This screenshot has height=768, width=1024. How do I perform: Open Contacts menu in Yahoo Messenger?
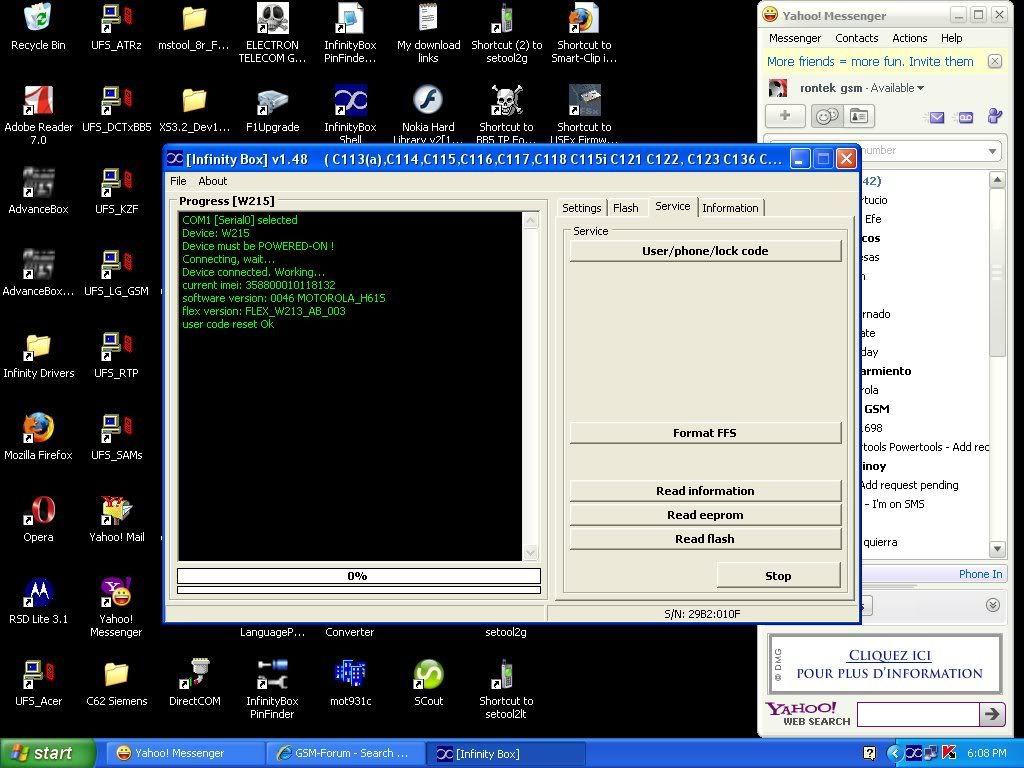coord(856,38)
